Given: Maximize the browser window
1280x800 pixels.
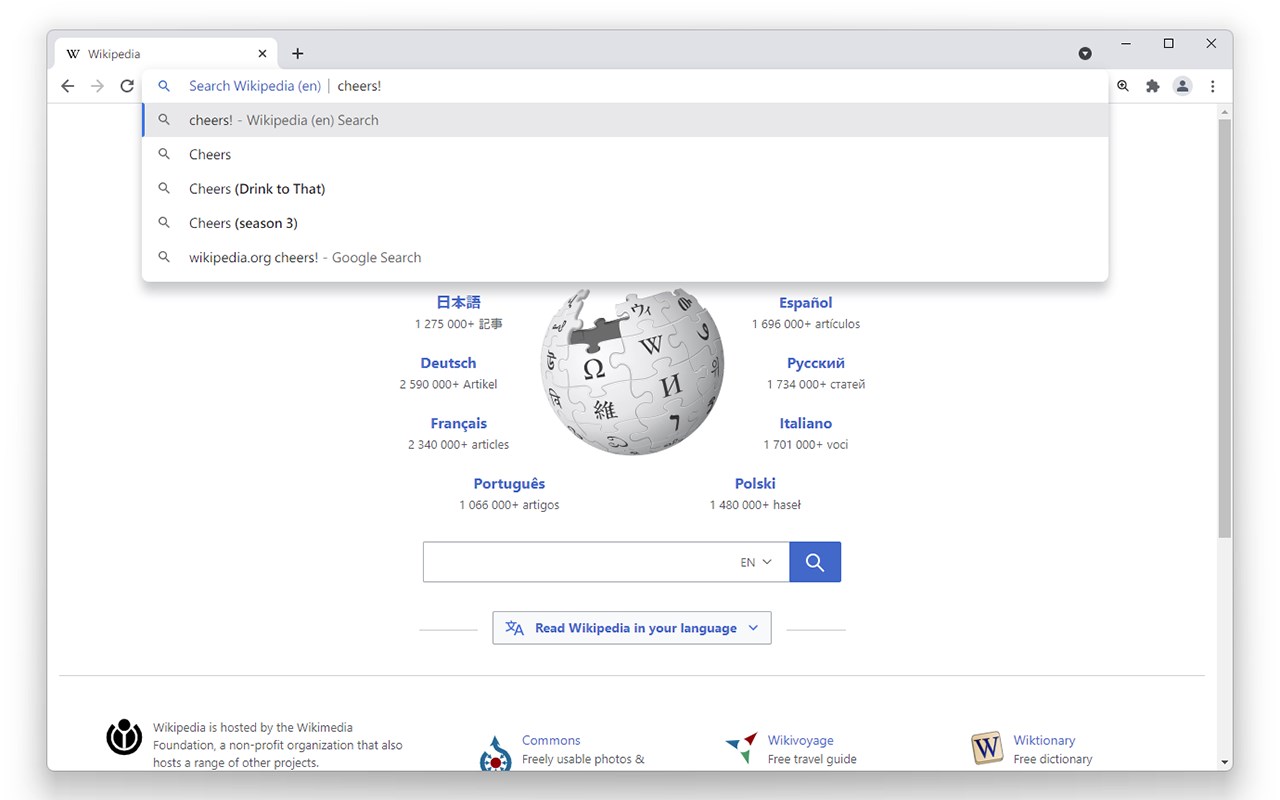Looking at the screenshot, I should [1169, 44].
